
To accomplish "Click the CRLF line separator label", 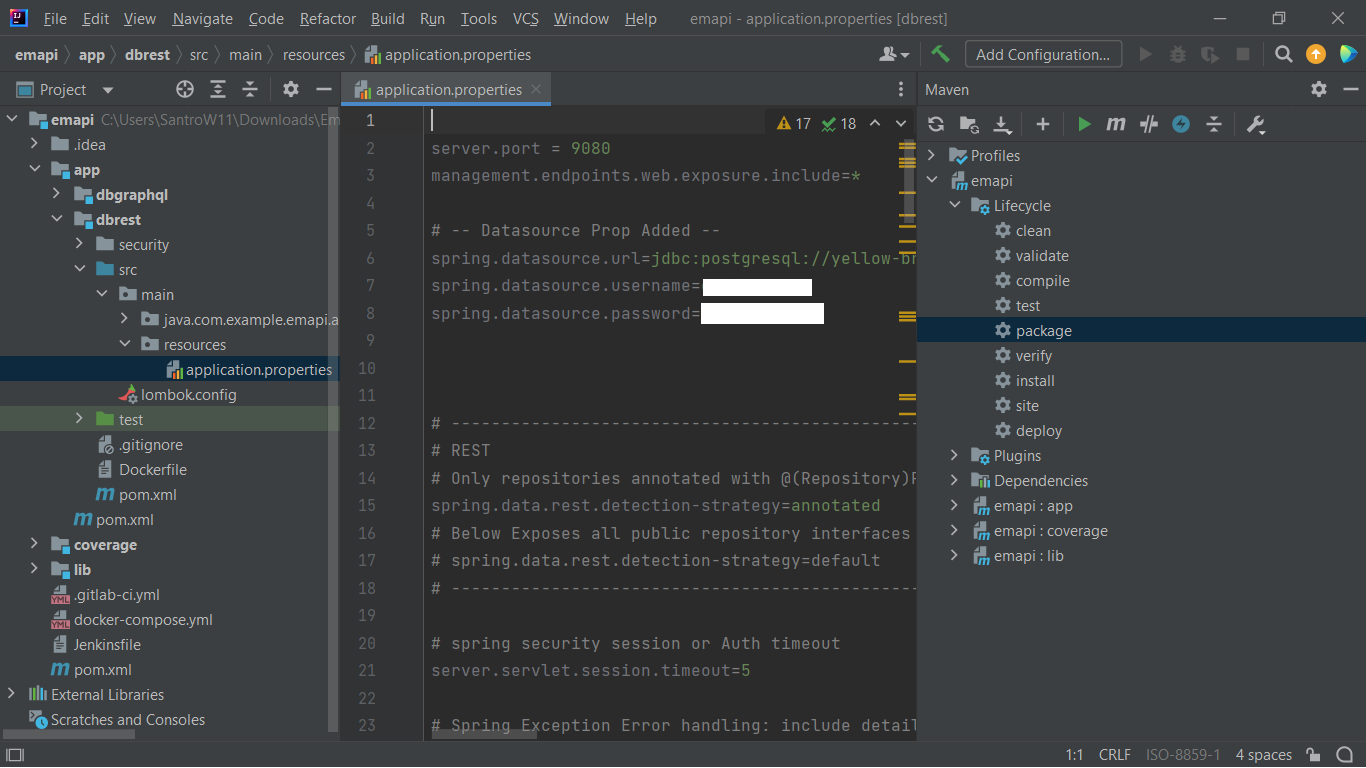I will coord(1114,755).
